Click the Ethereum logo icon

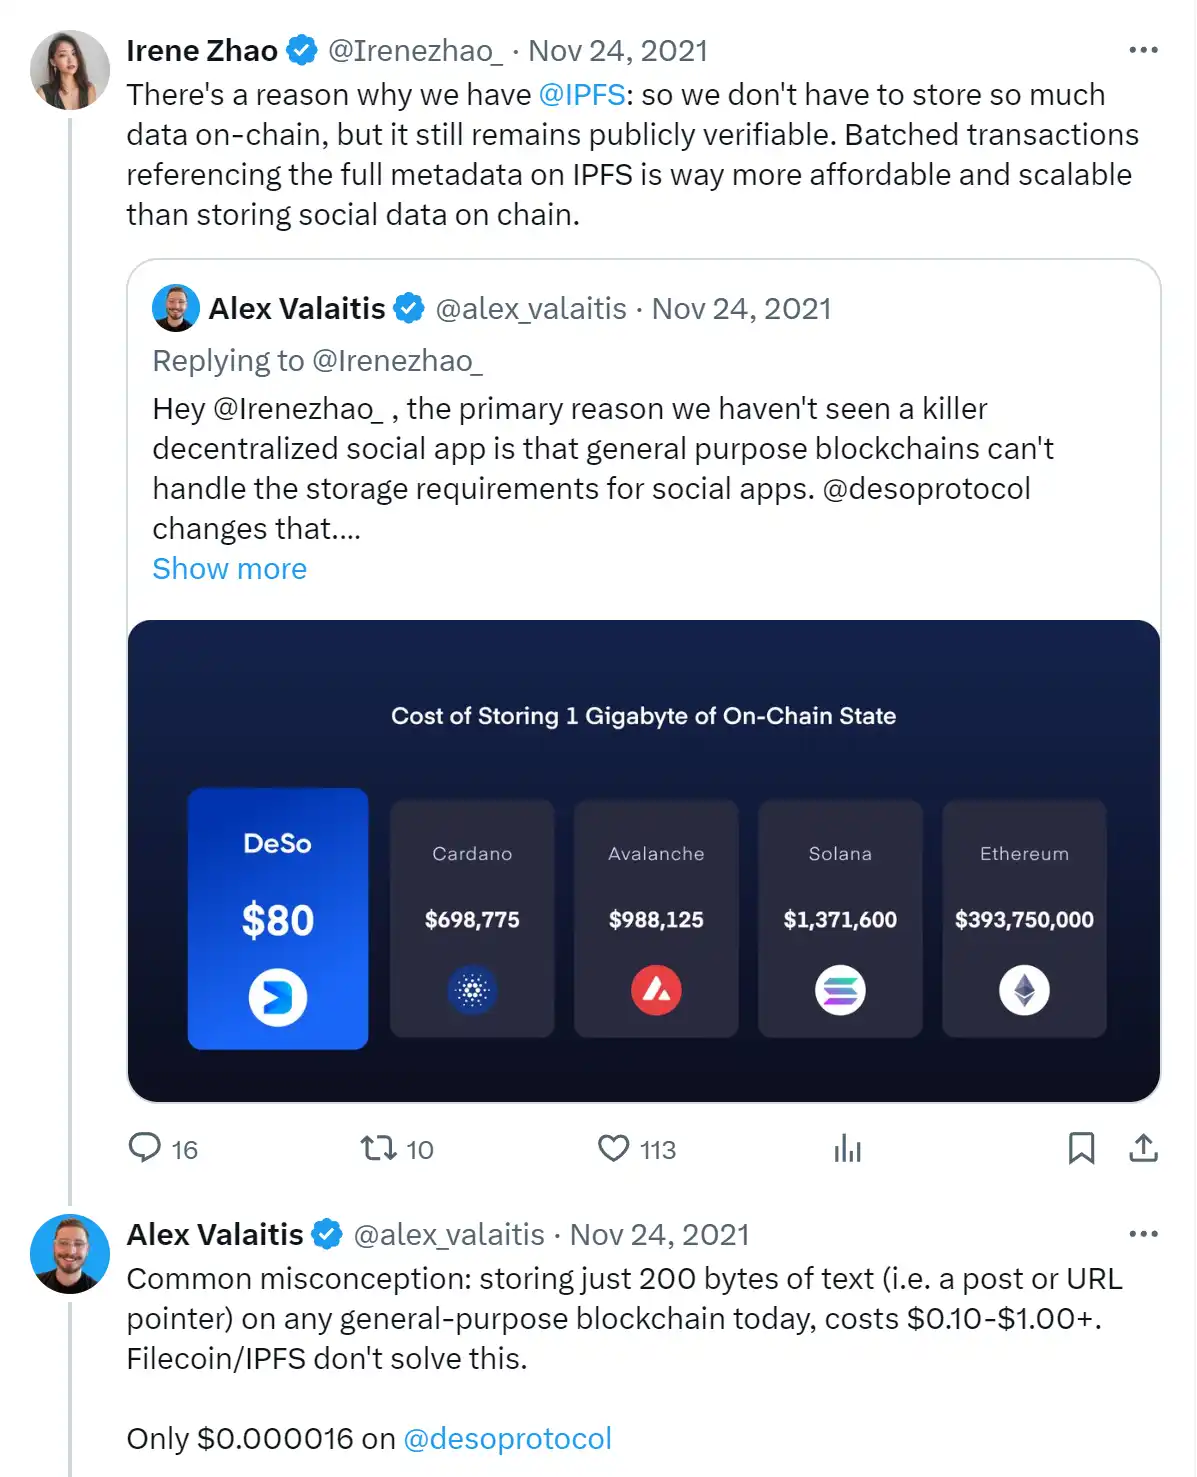tap(1024, 991)
